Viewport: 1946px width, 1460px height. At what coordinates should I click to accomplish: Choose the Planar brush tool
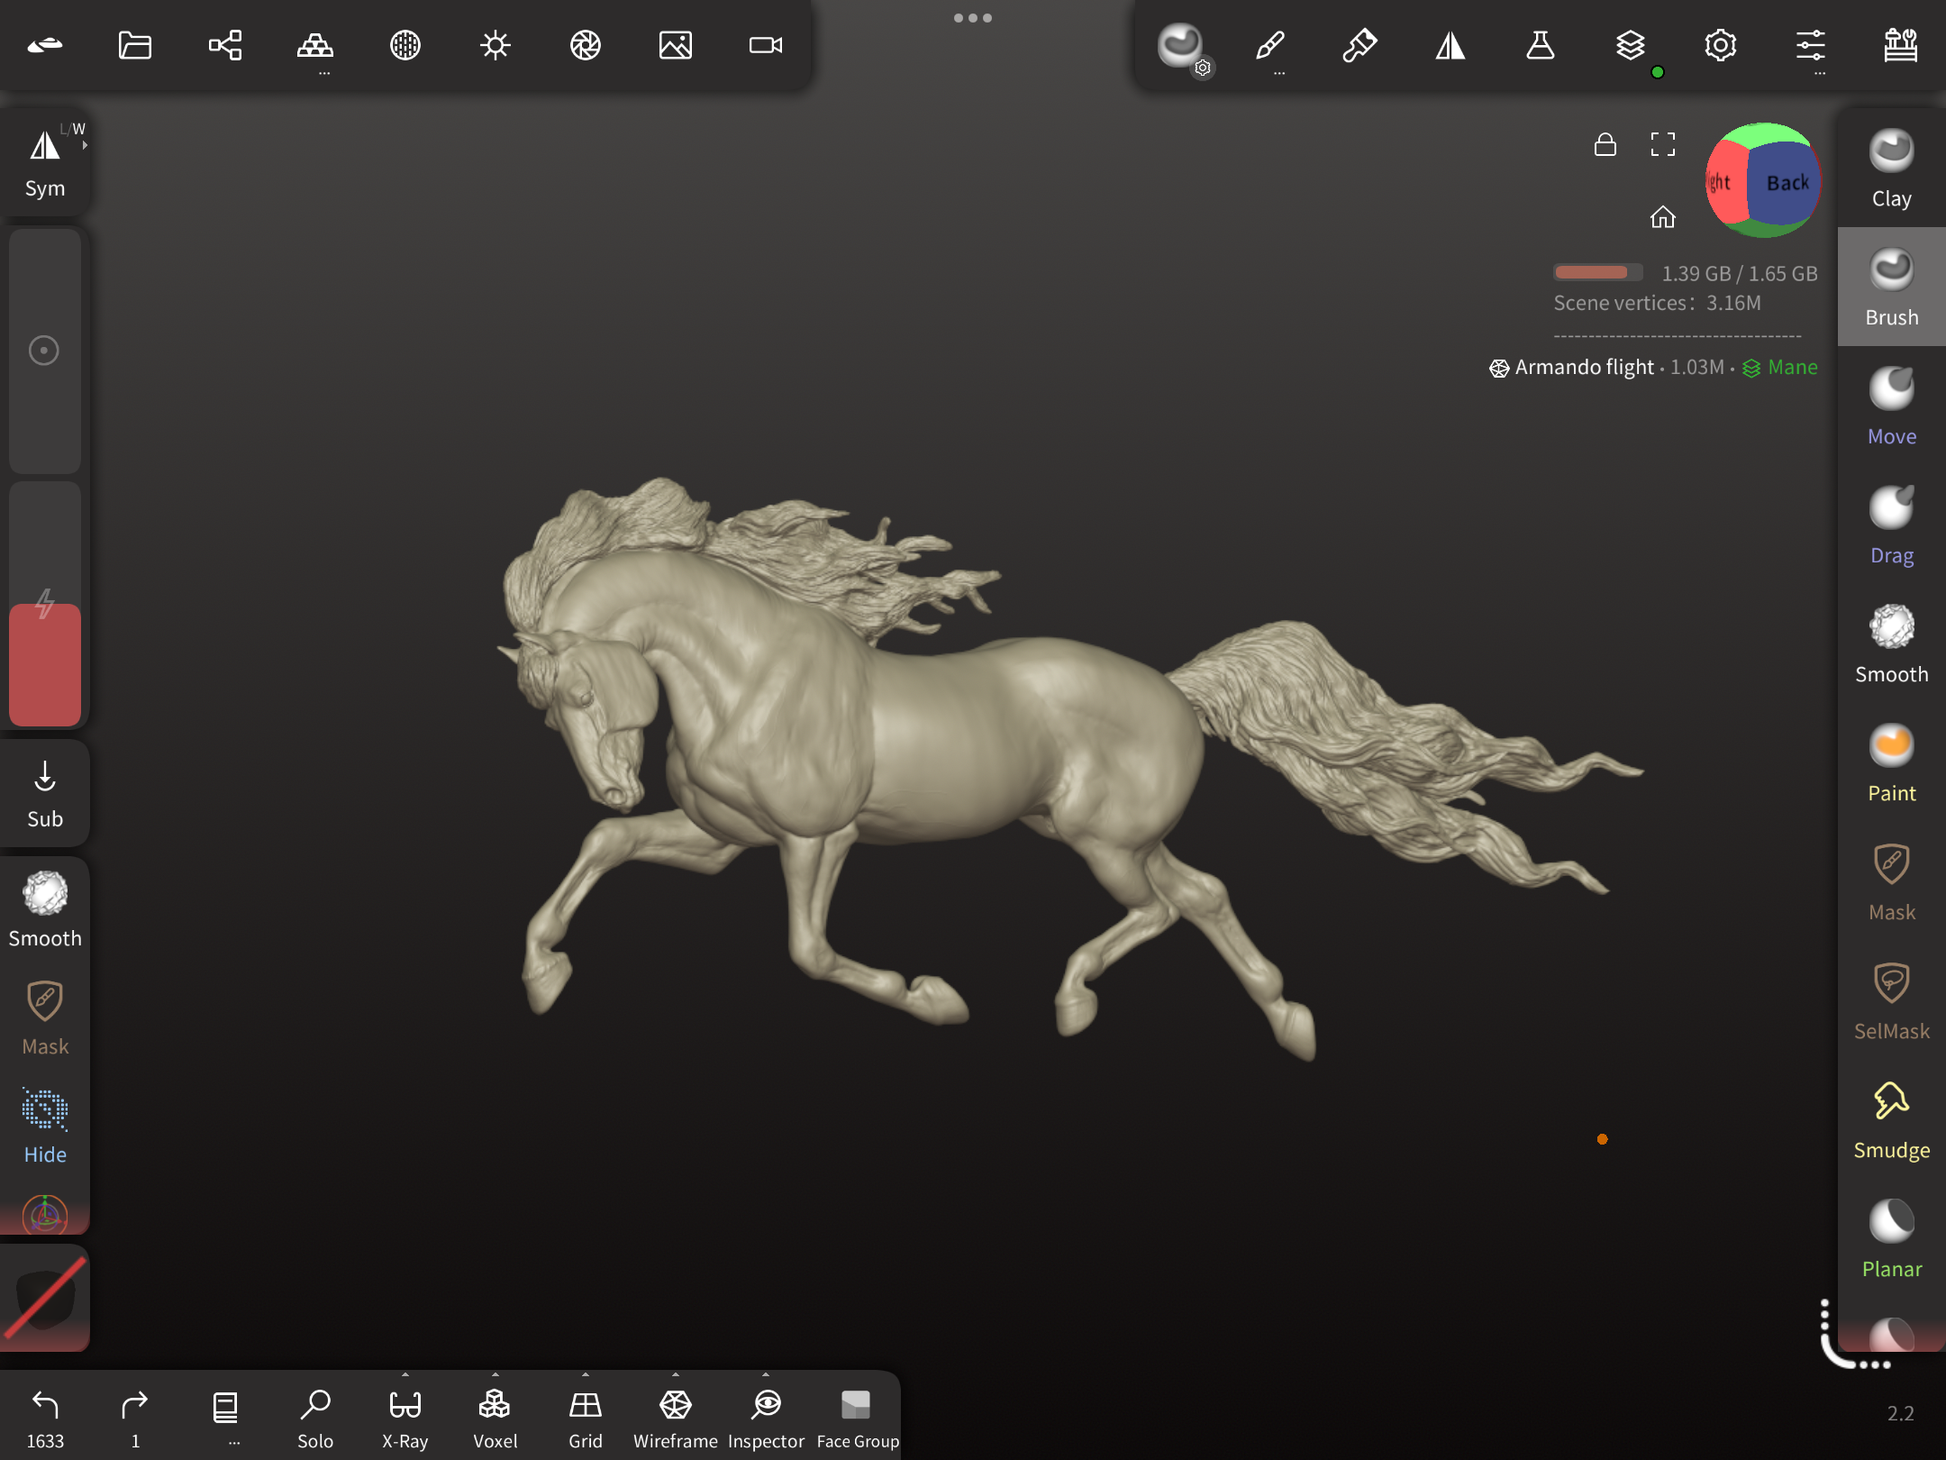1890,1238
